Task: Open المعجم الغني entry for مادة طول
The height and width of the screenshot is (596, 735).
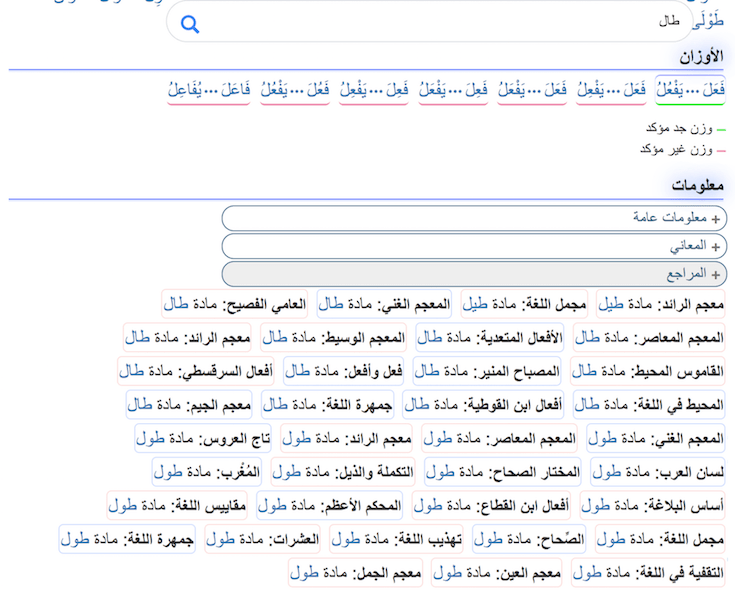Action: tap(656, 438)
